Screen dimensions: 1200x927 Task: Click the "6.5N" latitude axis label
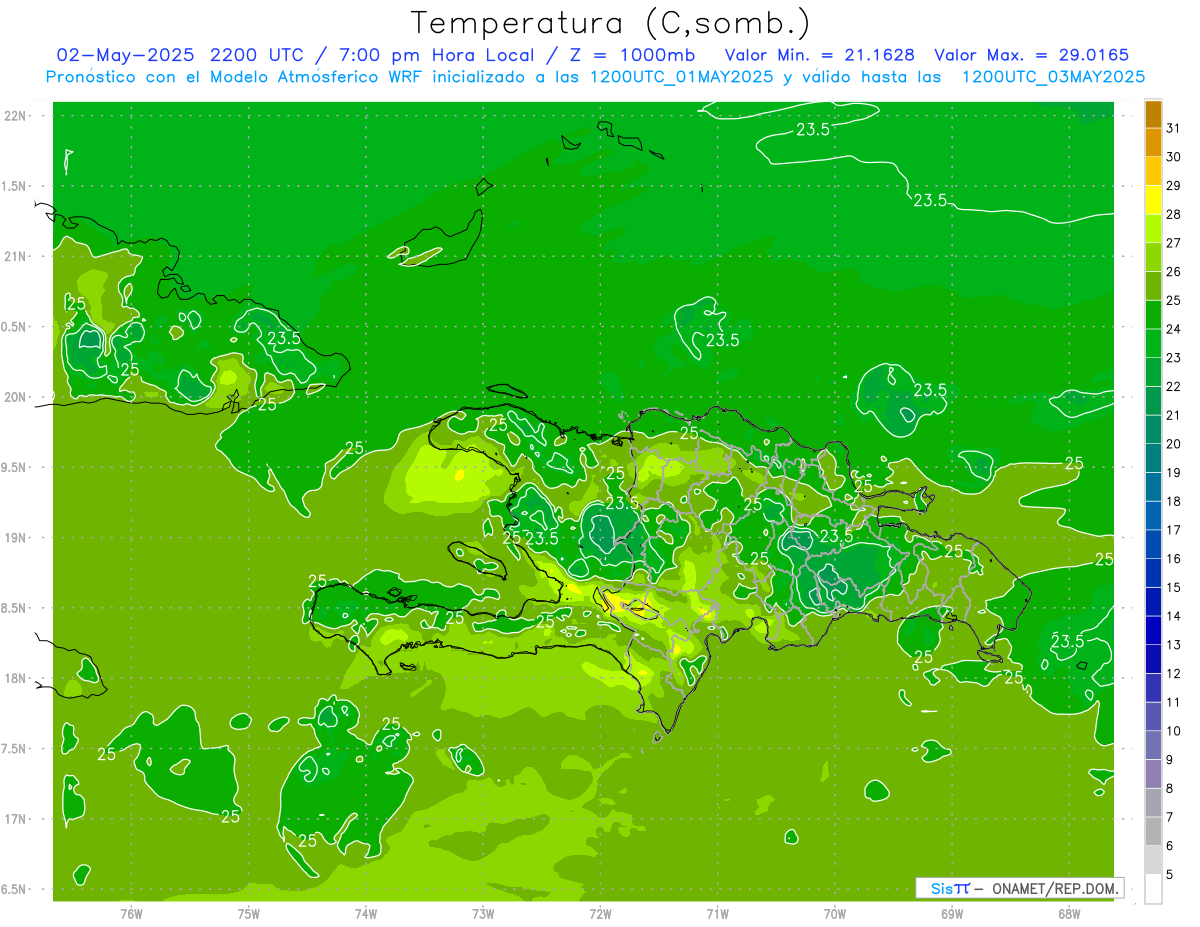(15, 889)
